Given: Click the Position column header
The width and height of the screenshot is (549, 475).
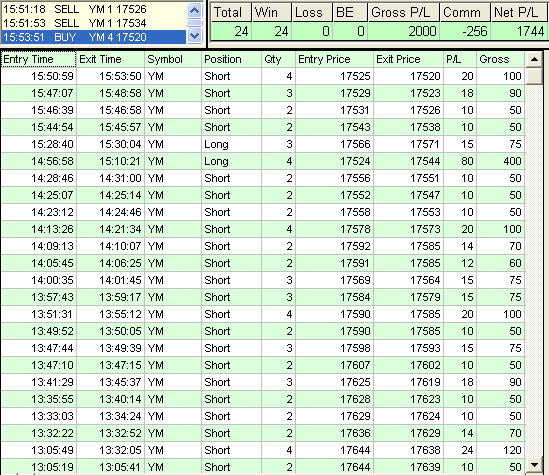Looking at the screenshot, I should coord(231,59).
